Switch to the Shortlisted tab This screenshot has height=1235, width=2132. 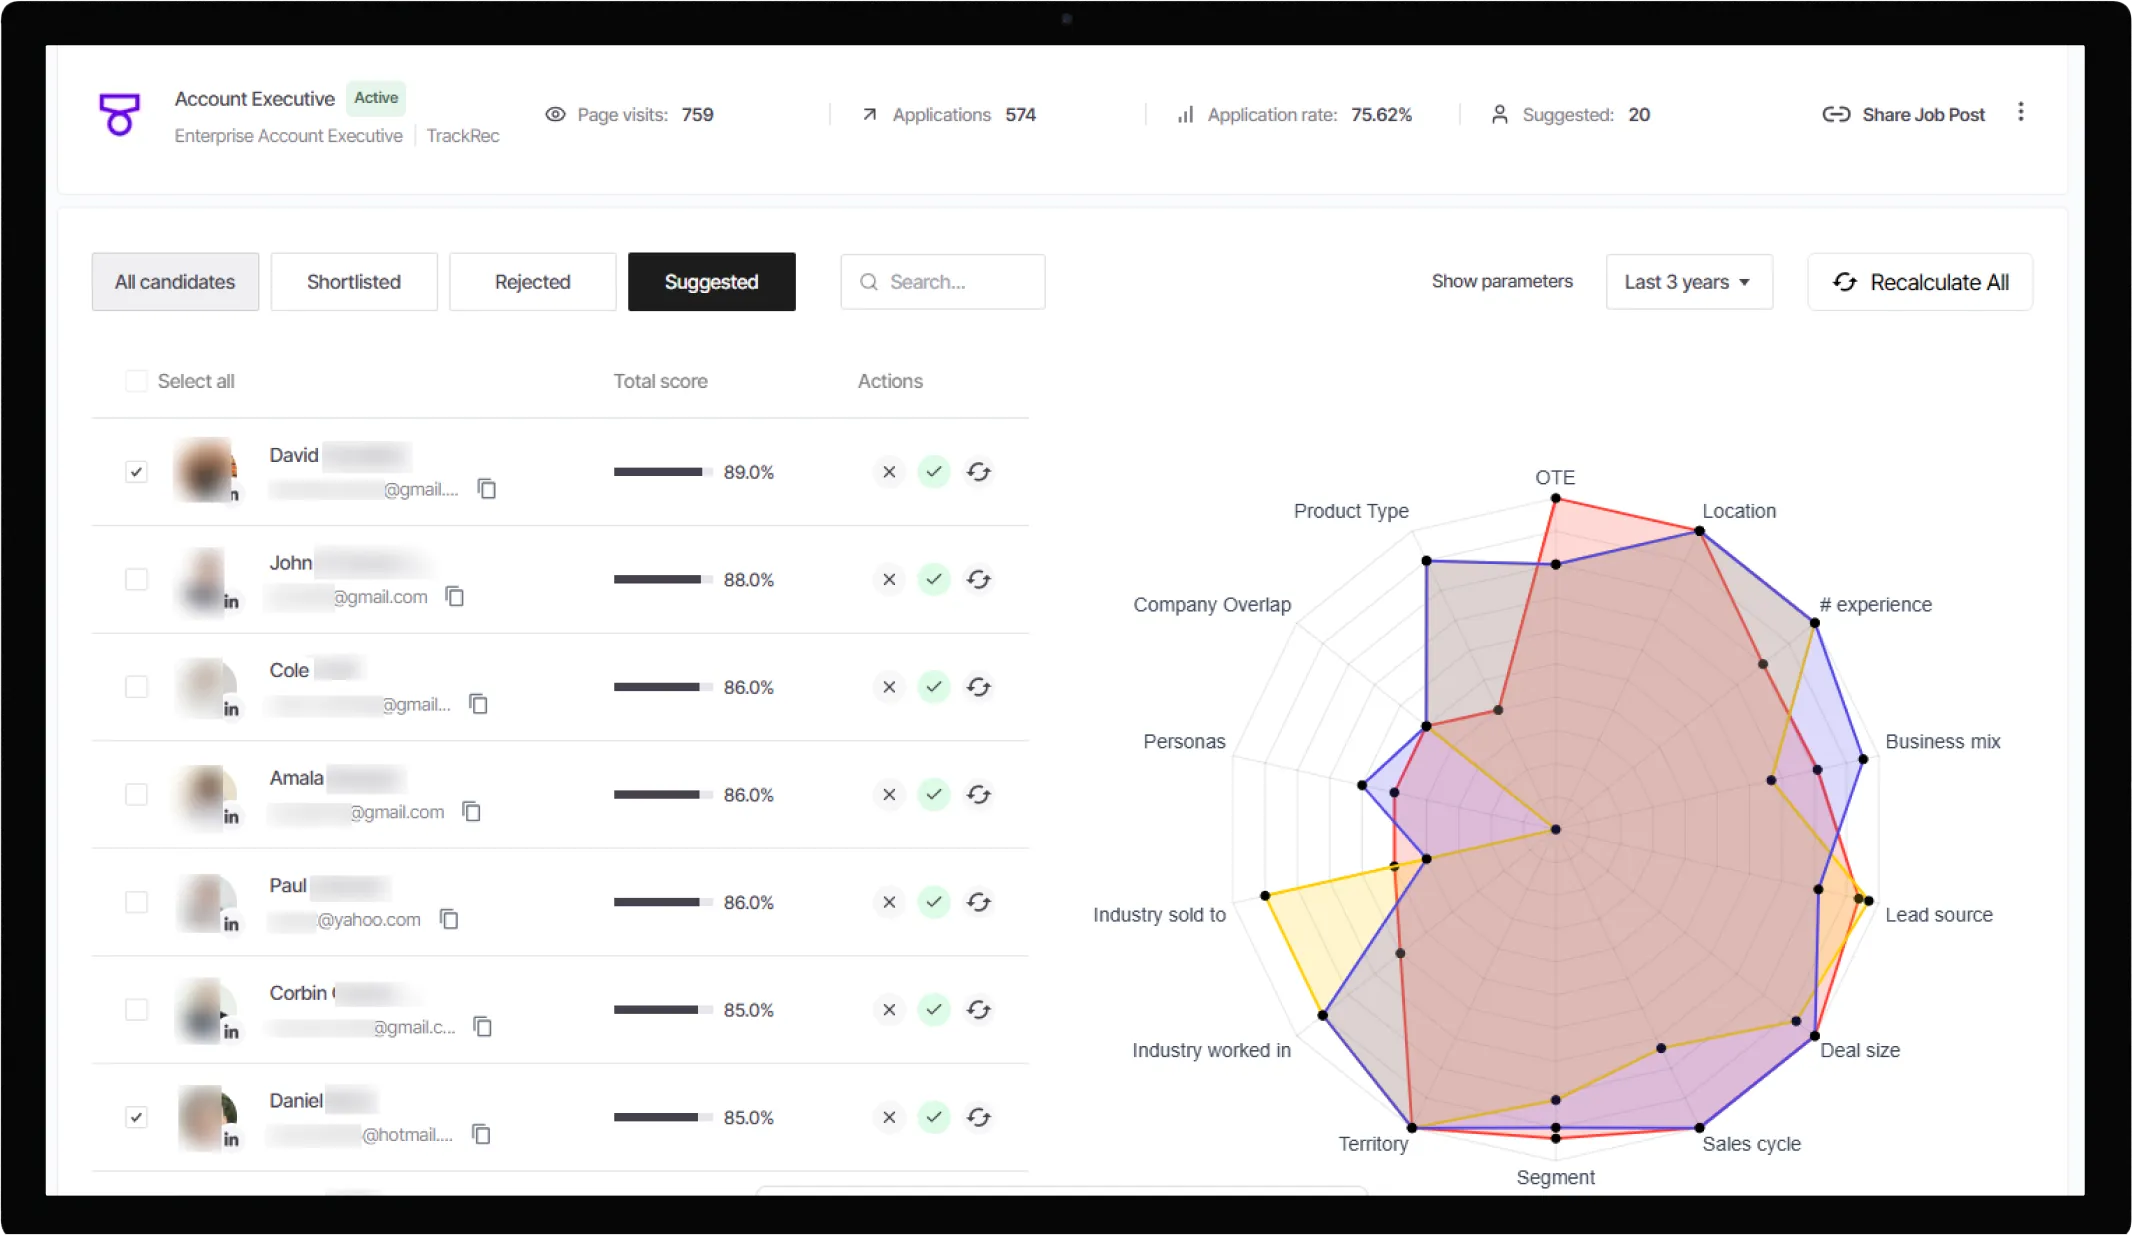tap(353, 282)
